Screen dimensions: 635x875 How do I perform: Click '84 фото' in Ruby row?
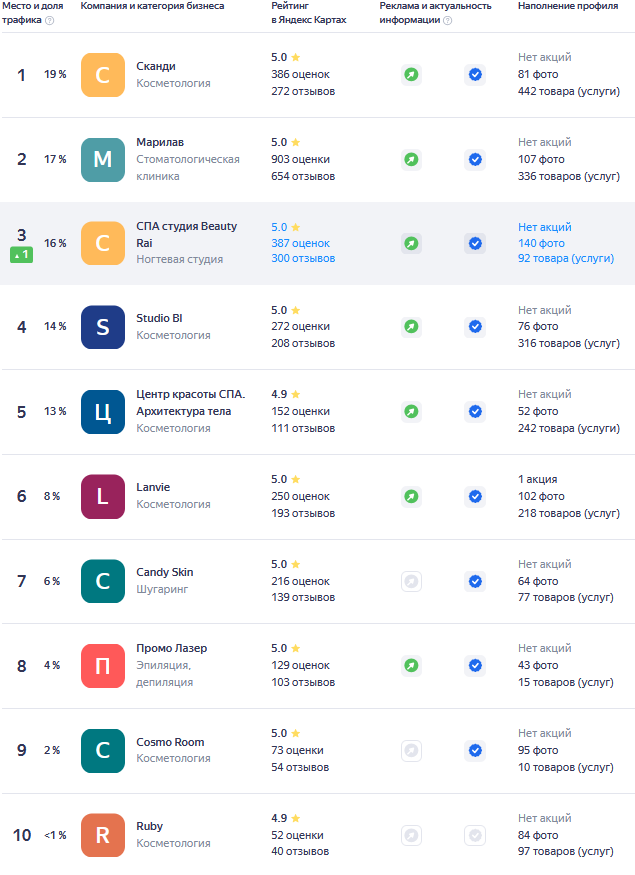[x=538, y=835]
